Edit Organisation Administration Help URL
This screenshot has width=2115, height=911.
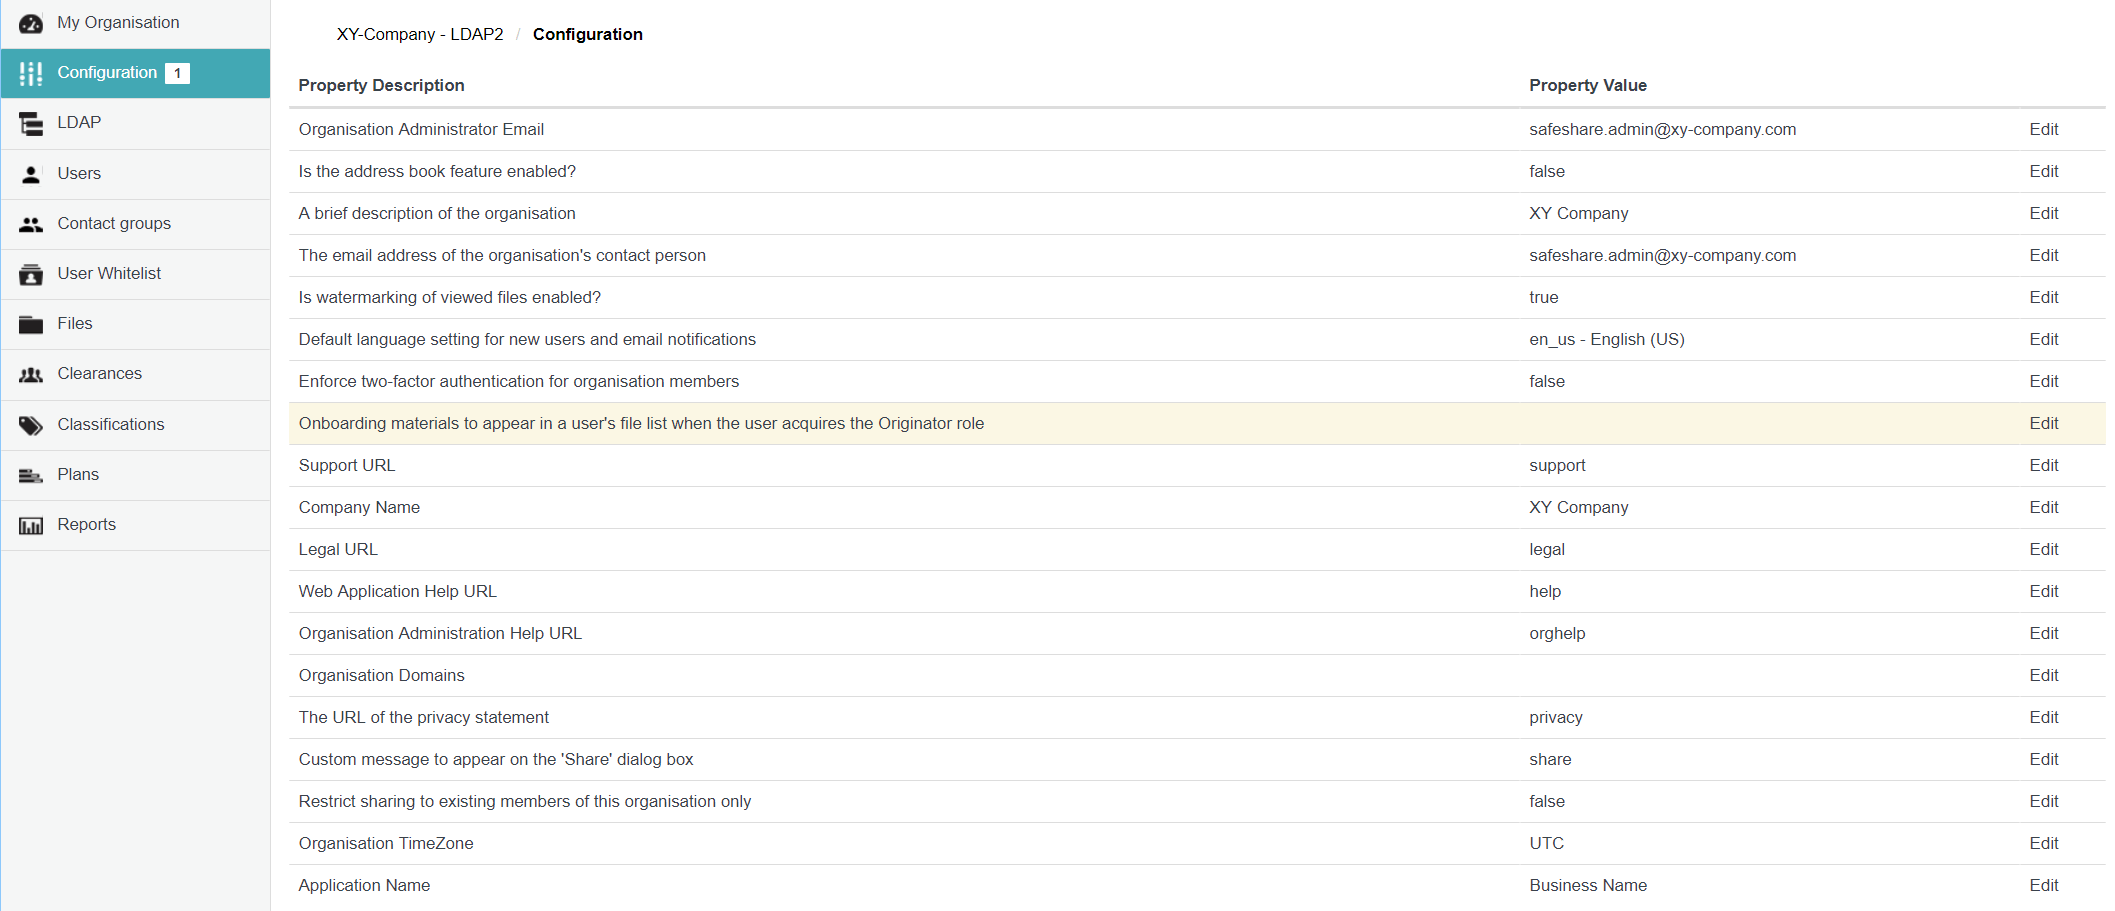coord(2043,633)
